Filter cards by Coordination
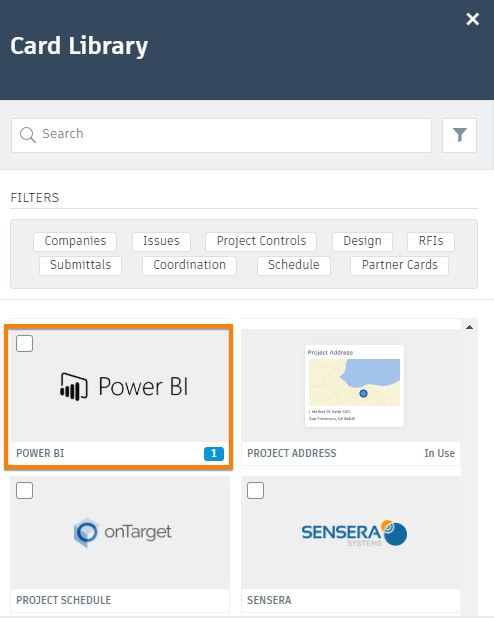494x618 pixels. [x=189, y=265]
